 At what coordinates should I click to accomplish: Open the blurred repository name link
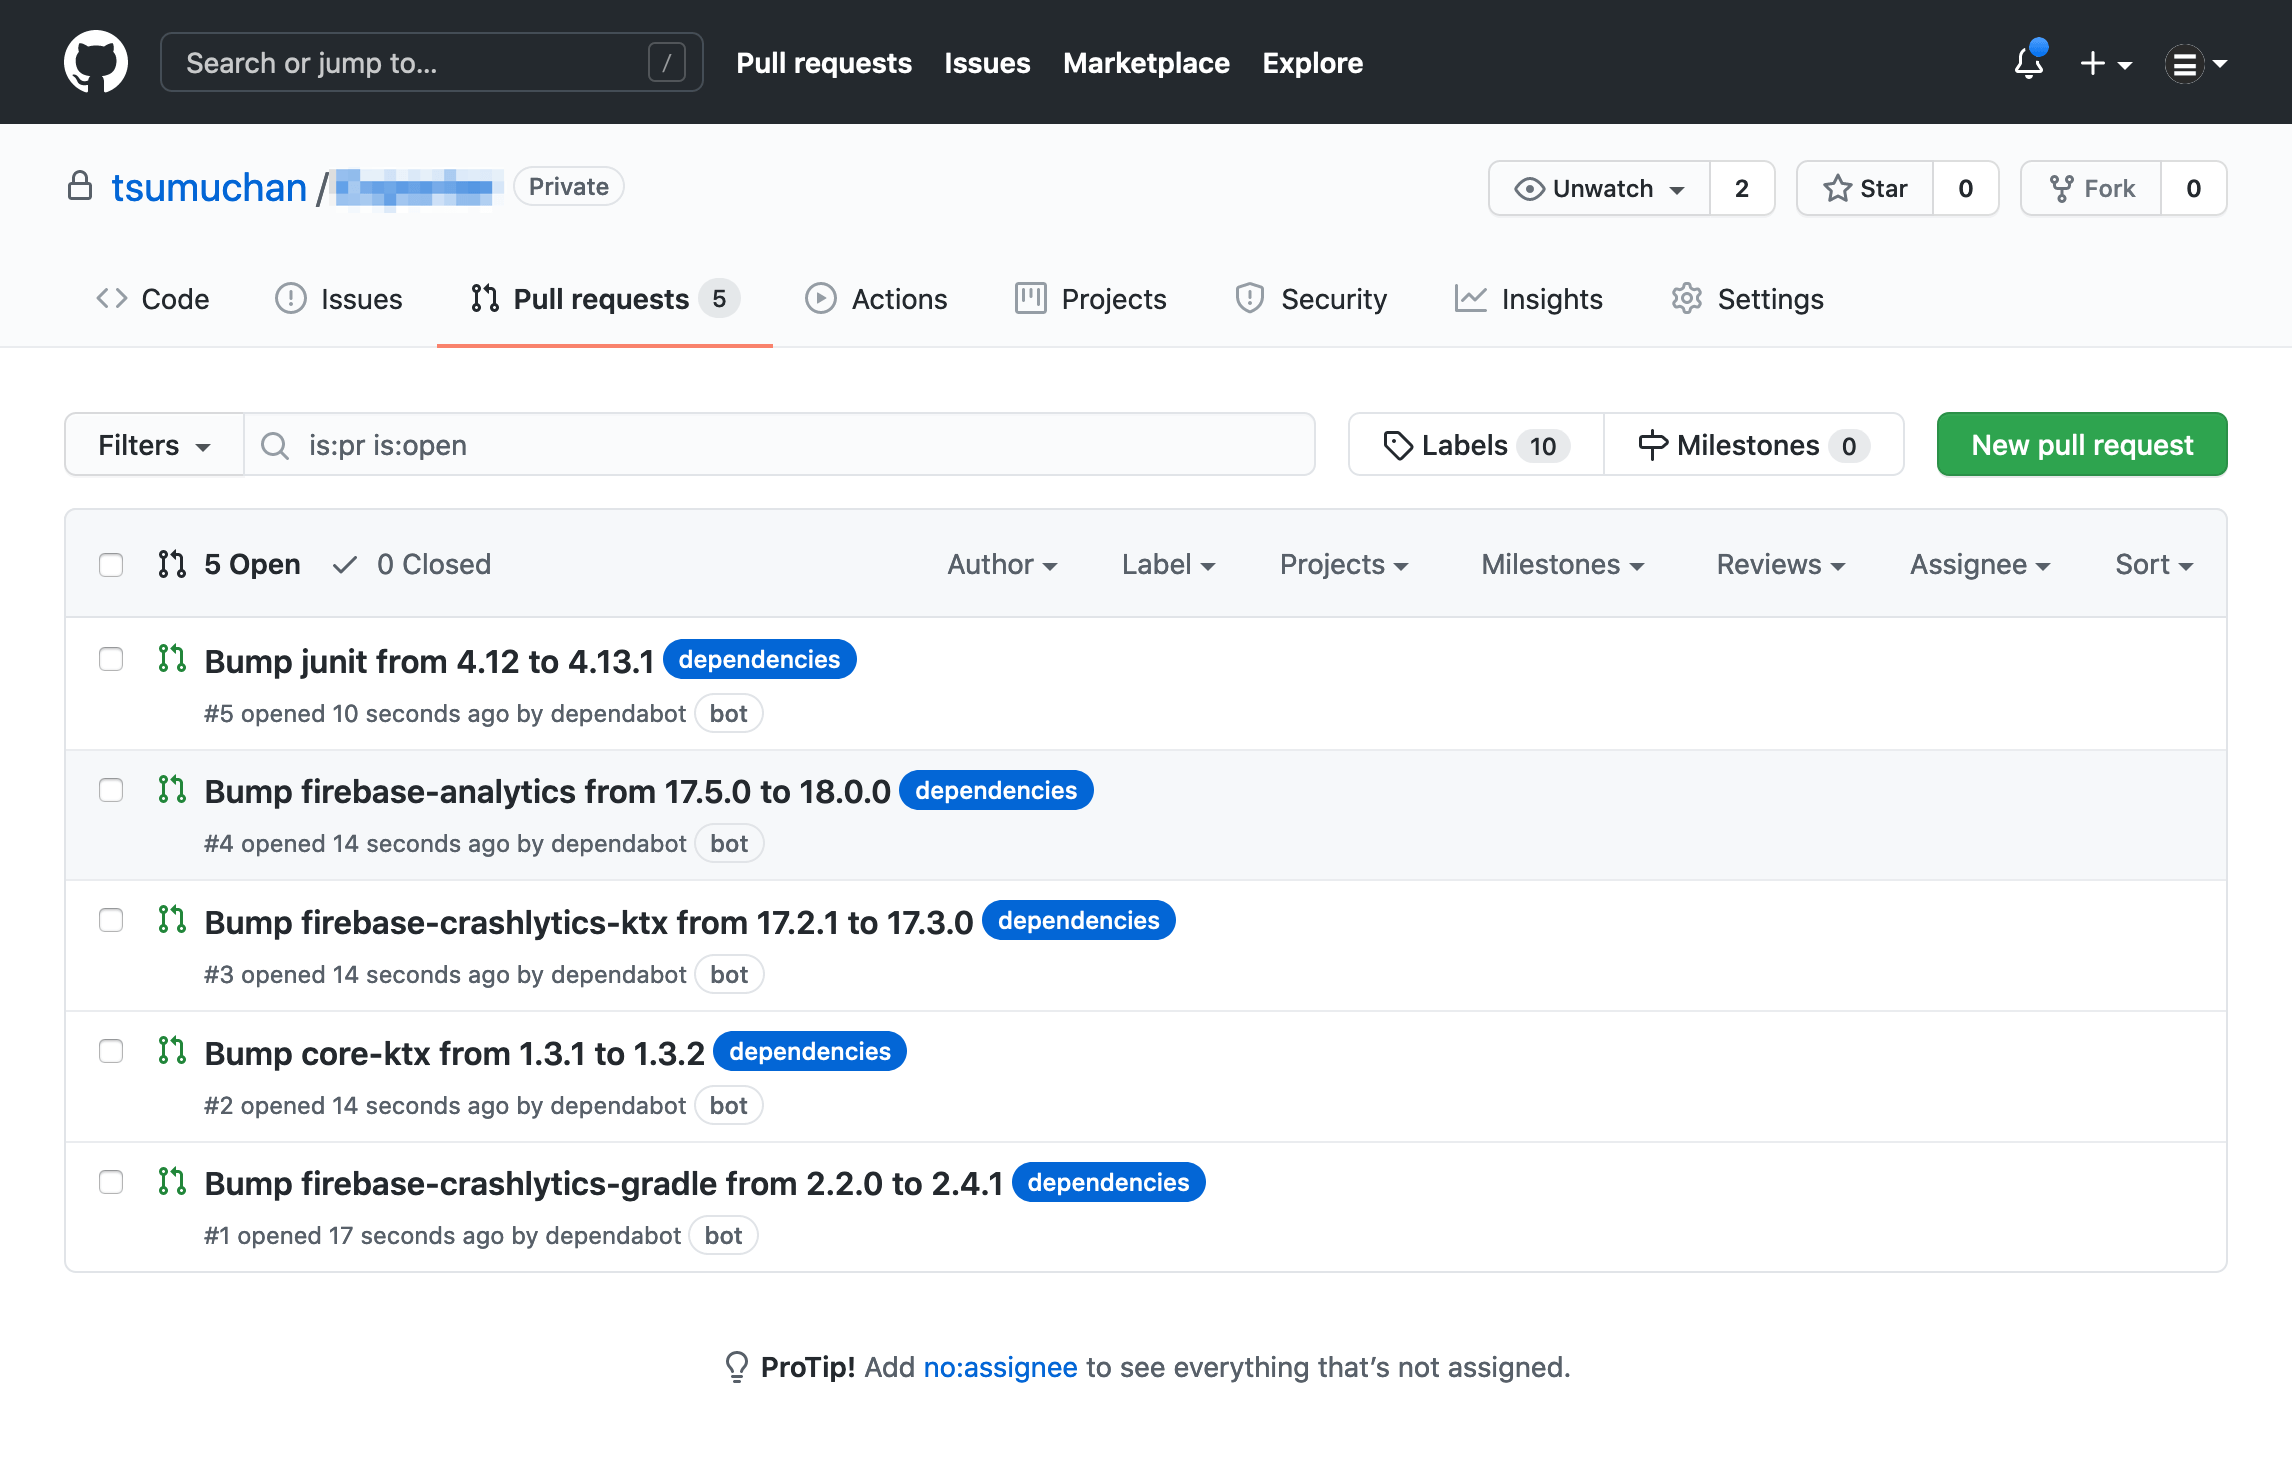click(416, 187)
